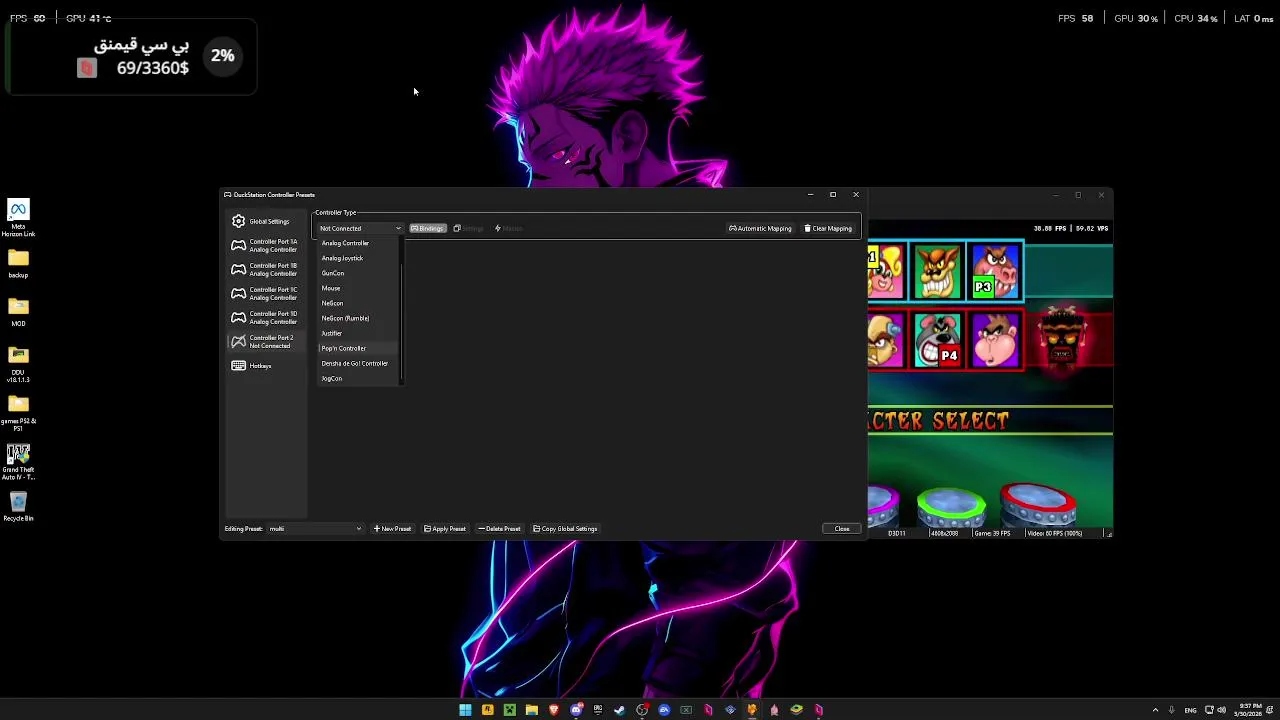Select the games PS2 & PS1 desktop folder
The image size is (1280, 720).
18,412
